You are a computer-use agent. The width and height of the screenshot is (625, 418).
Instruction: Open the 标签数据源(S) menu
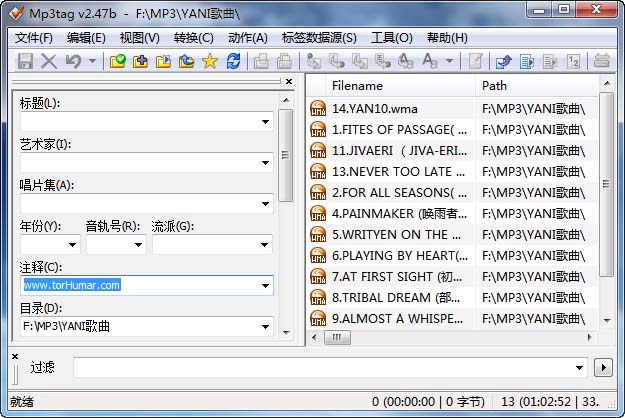tap(319, 38)
